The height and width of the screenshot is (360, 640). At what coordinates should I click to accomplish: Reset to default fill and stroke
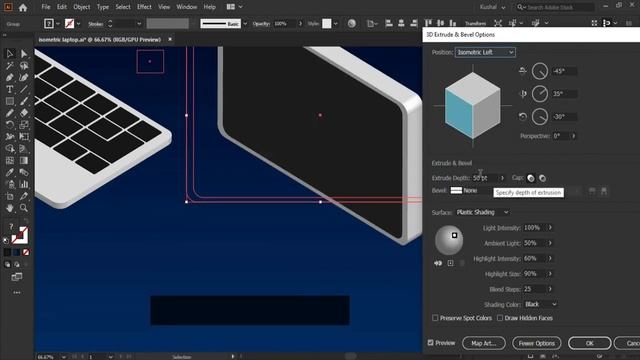click(6, 241)
